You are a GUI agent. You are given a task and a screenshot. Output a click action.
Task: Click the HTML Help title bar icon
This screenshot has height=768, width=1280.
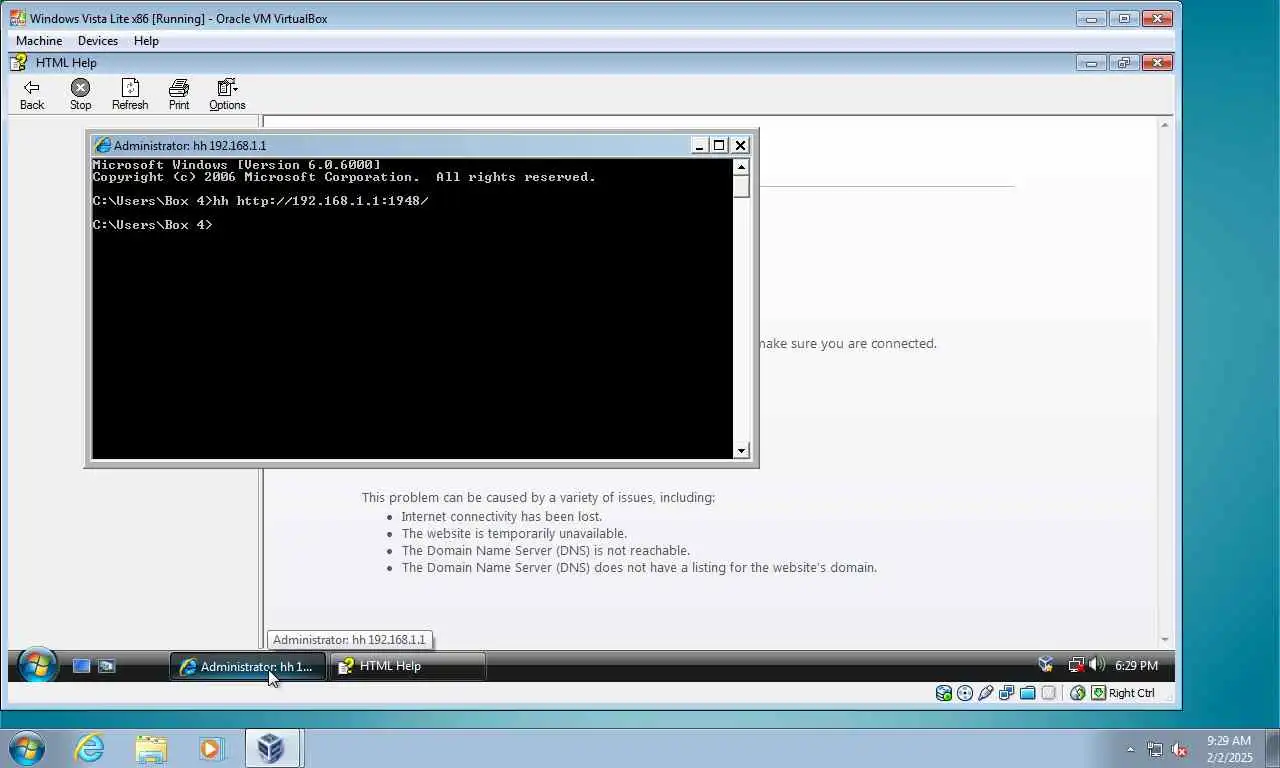pos(18,62)
